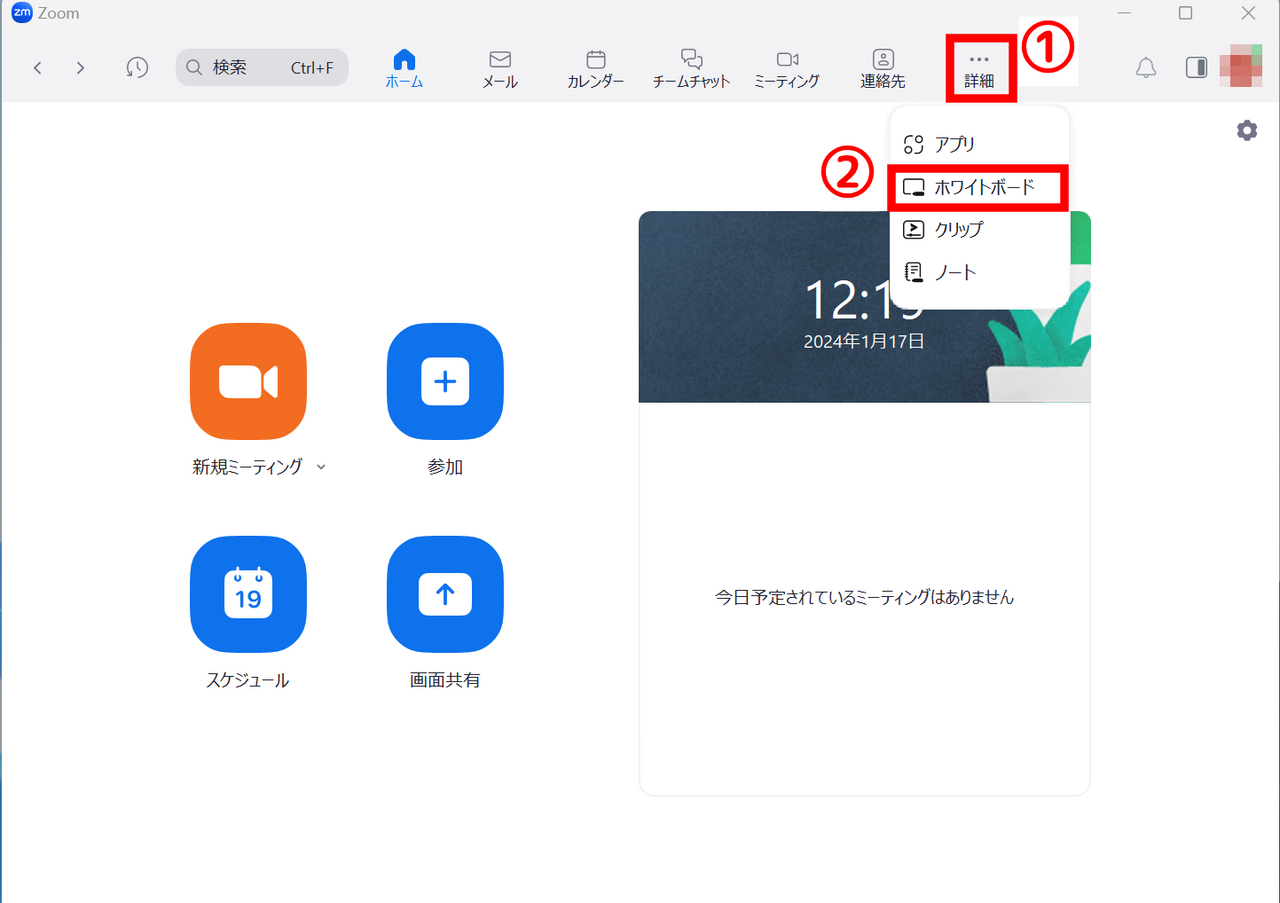Image resolution: width=1280 pixels, height=903 pixels.
Task: Go back with the left arrow
Action: (x=38, y=68)
